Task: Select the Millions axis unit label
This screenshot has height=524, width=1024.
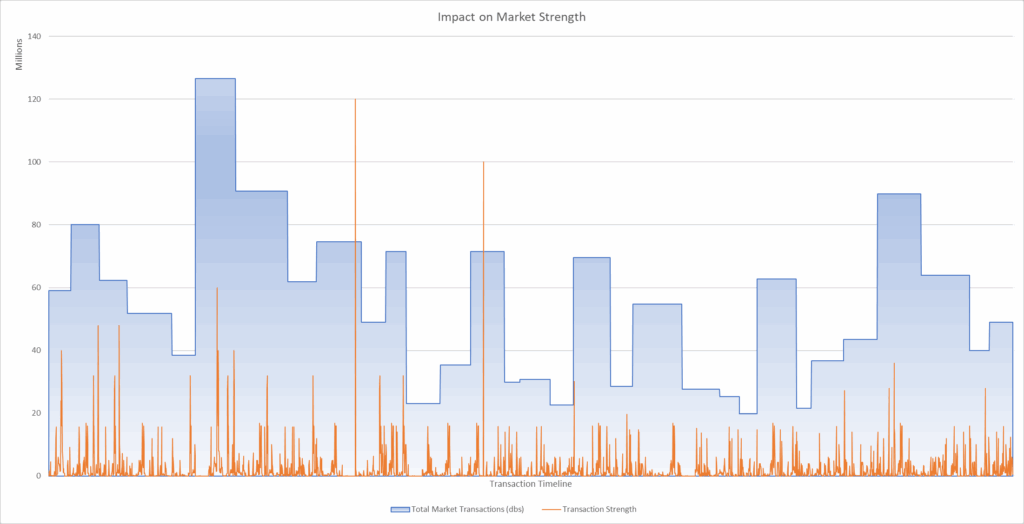Action: [18, 55]
